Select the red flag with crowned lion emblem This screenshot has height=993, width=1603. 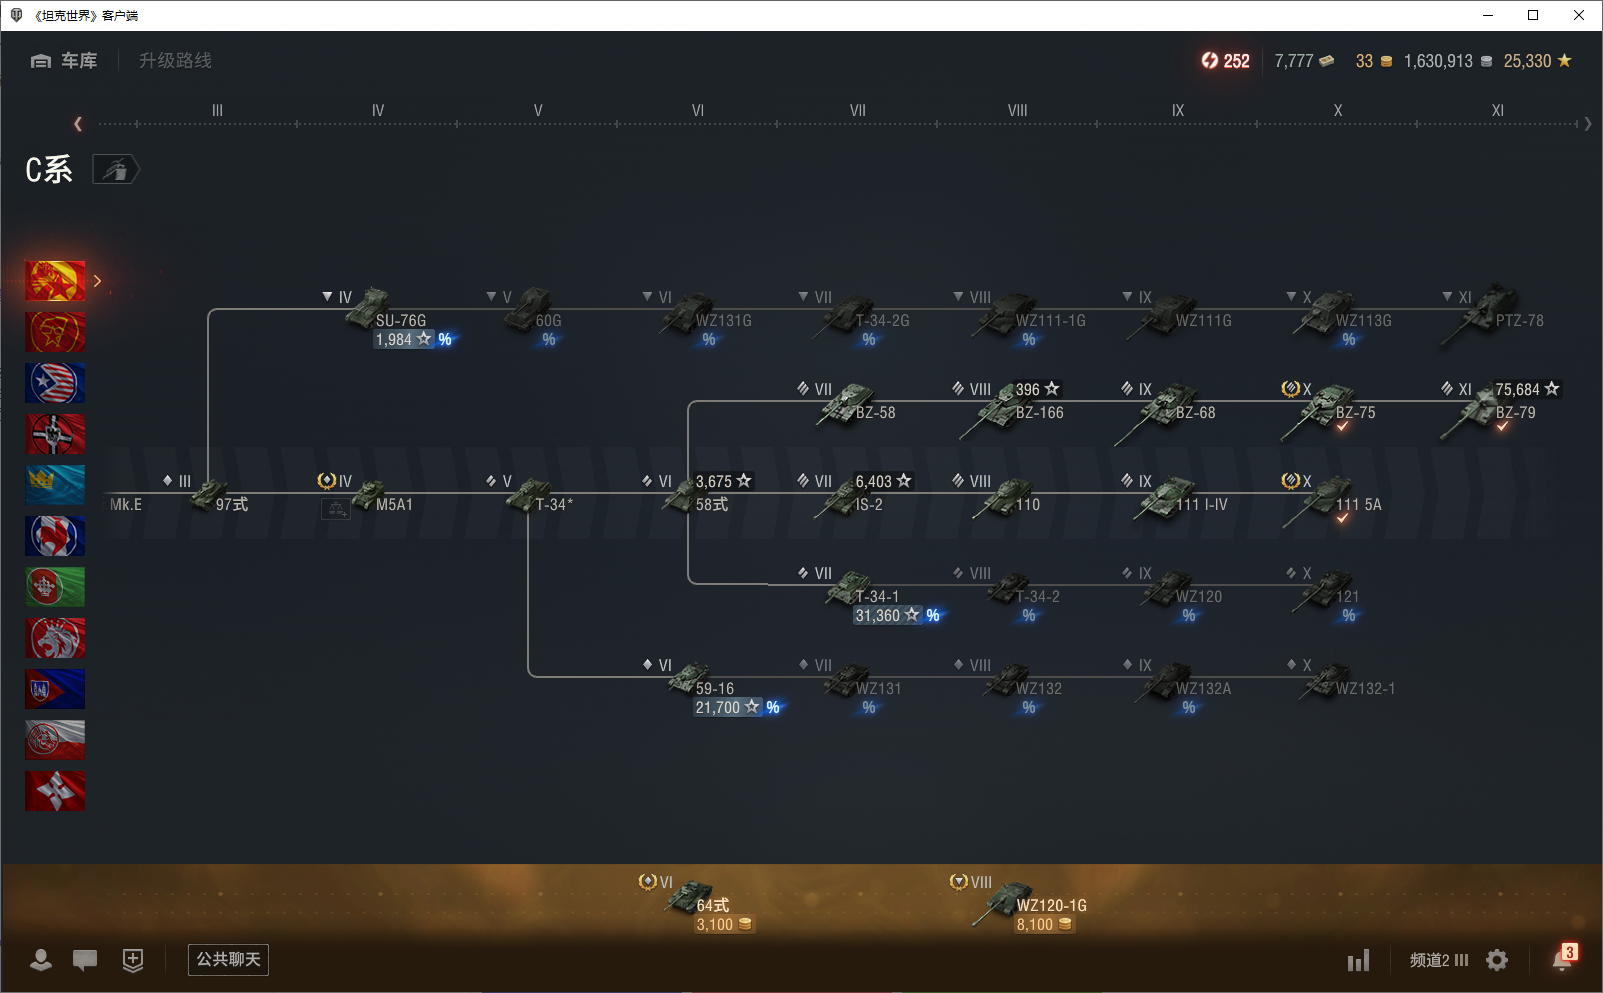[55, 638]
